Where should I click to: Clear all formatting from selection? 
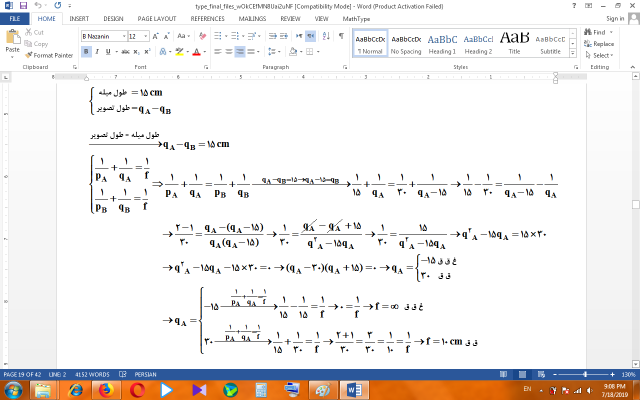pos(202,36)
